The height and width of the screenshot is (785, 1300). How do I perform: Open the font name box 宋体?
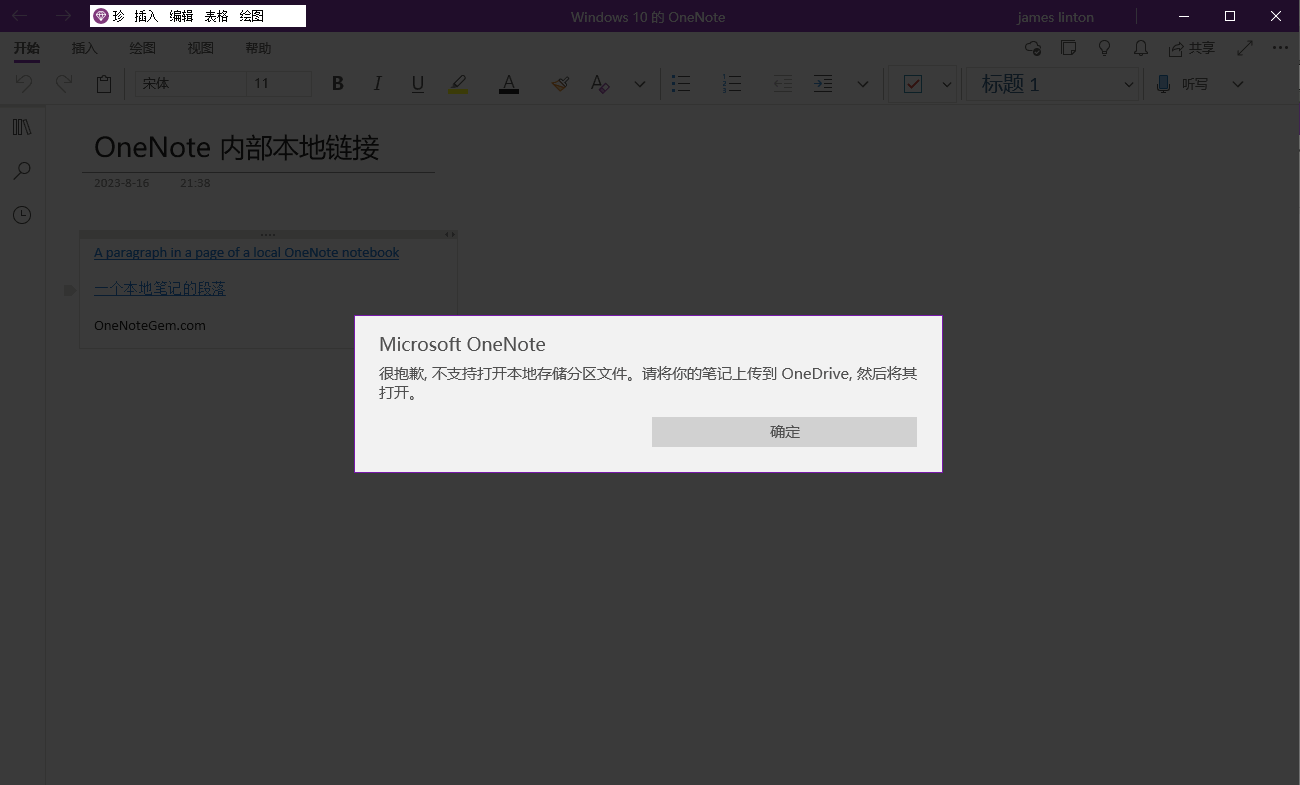pyautogui.click(x=190, y=84)
